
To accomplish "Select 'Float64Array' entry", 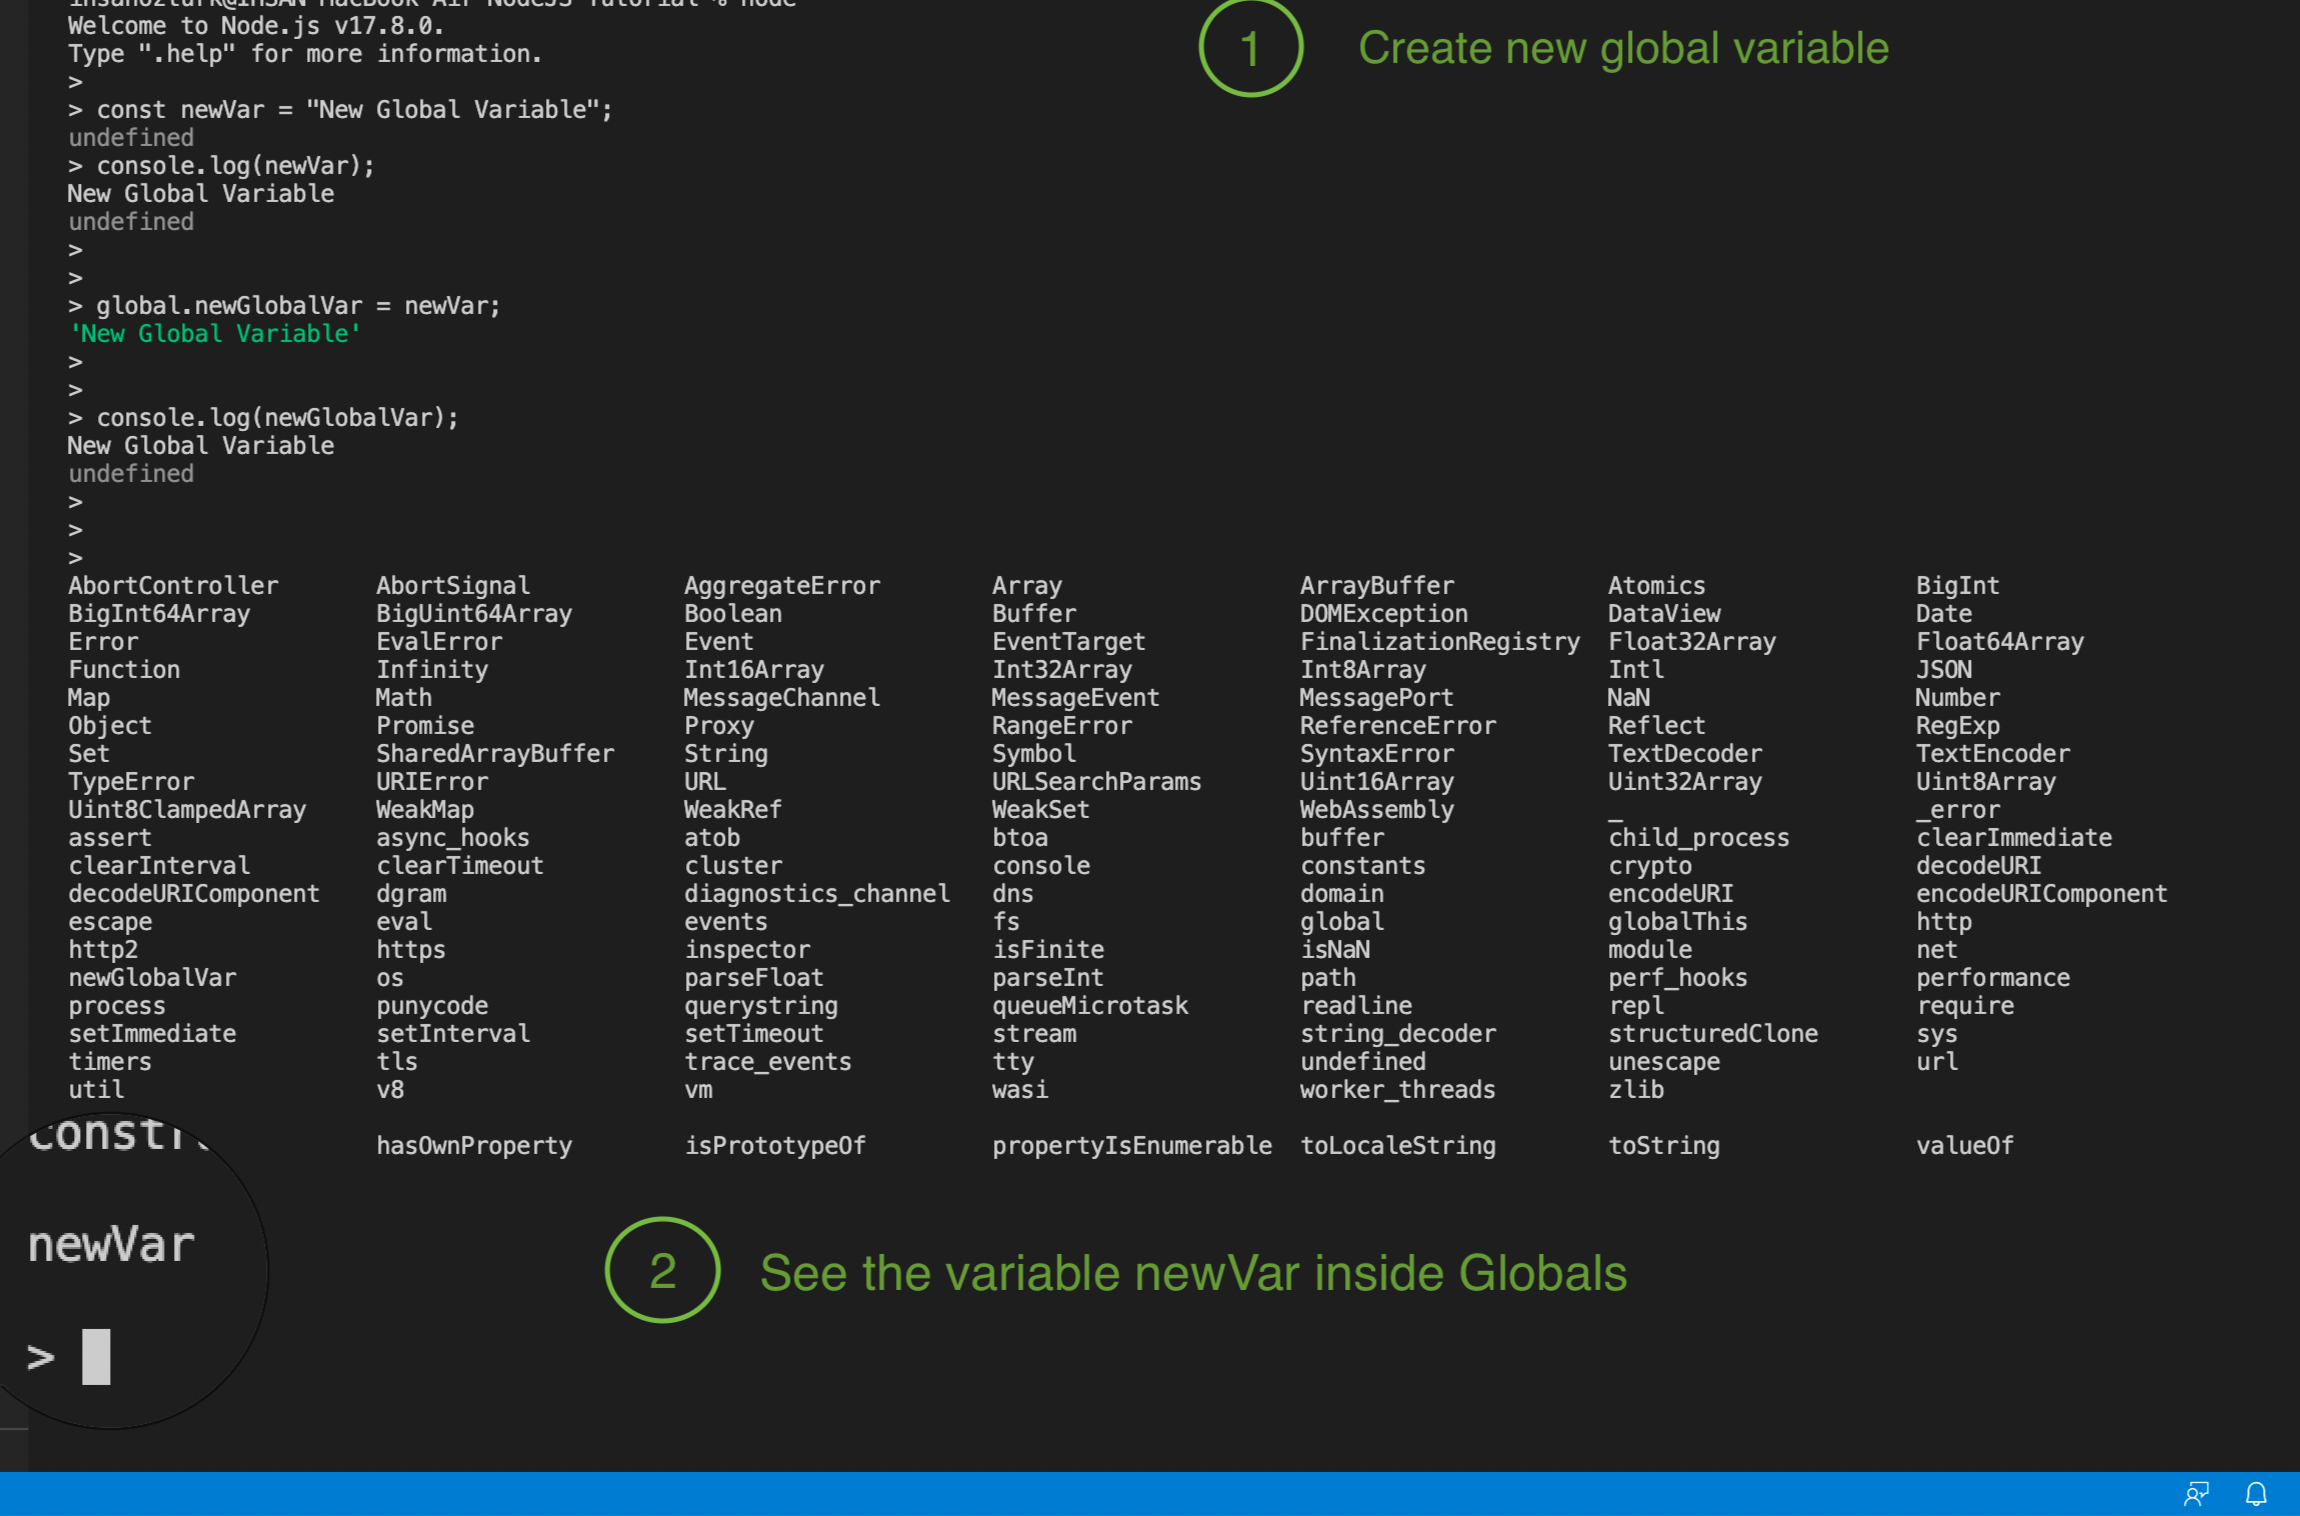I will [x=2000, y=642].
